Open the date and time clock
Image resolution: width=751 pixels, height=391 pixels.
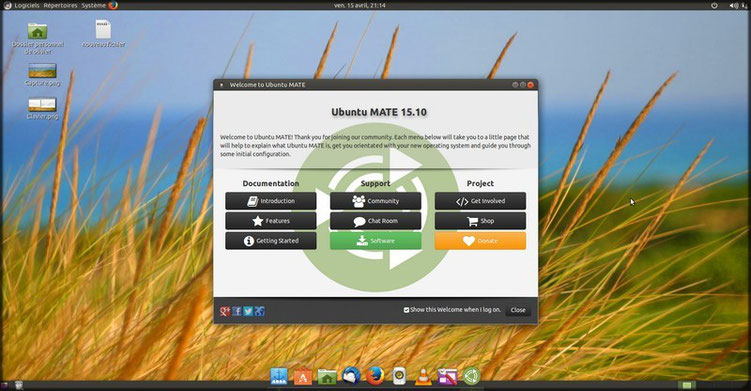(x=360, y=5)
